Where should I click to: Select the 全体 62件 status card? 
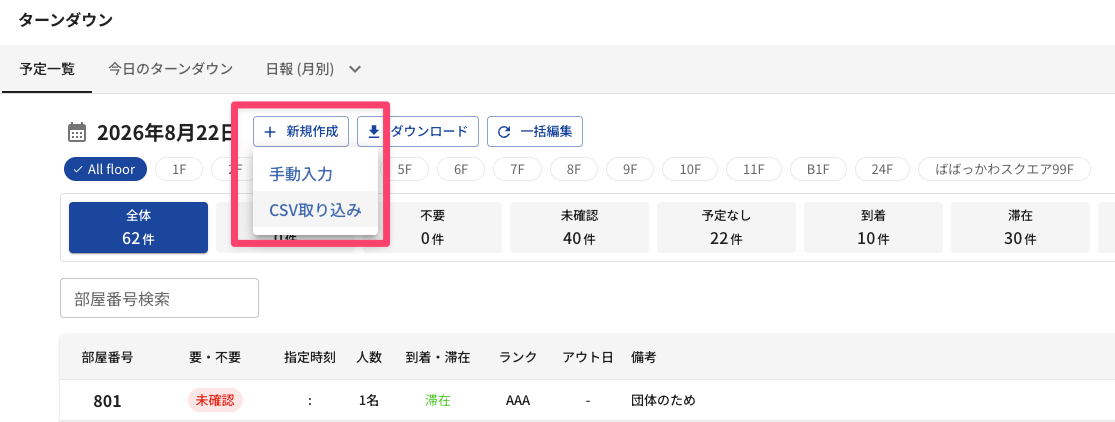tap(138, 228)
